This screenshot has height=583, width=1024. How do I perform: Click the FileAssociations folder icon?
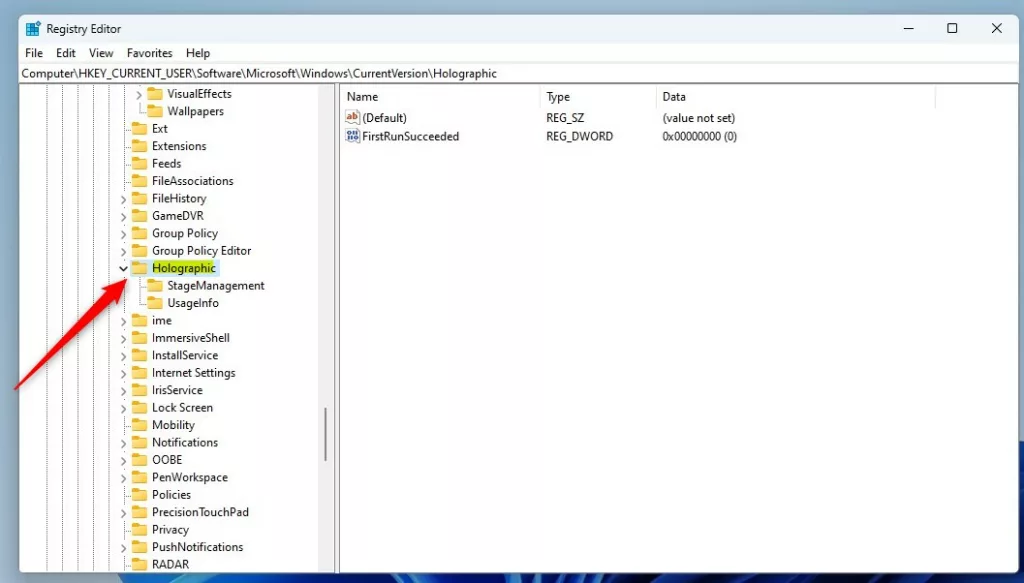tap(139, 181)
